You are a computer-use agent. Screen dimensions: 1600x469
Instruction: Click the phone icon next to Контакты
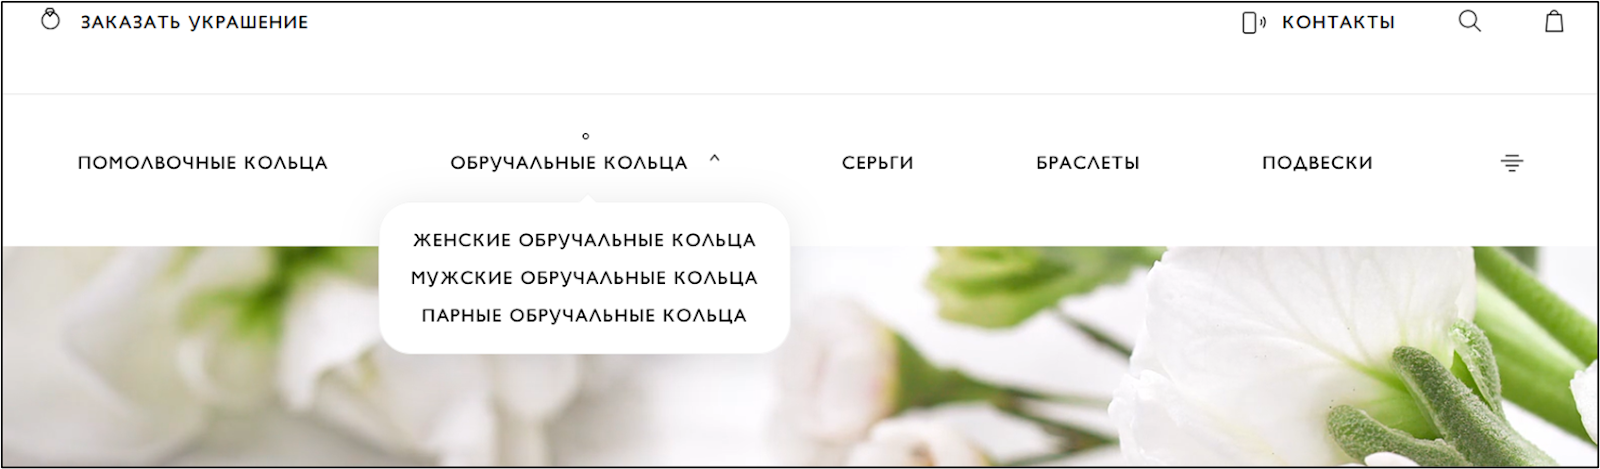[x=1253, y=22]
